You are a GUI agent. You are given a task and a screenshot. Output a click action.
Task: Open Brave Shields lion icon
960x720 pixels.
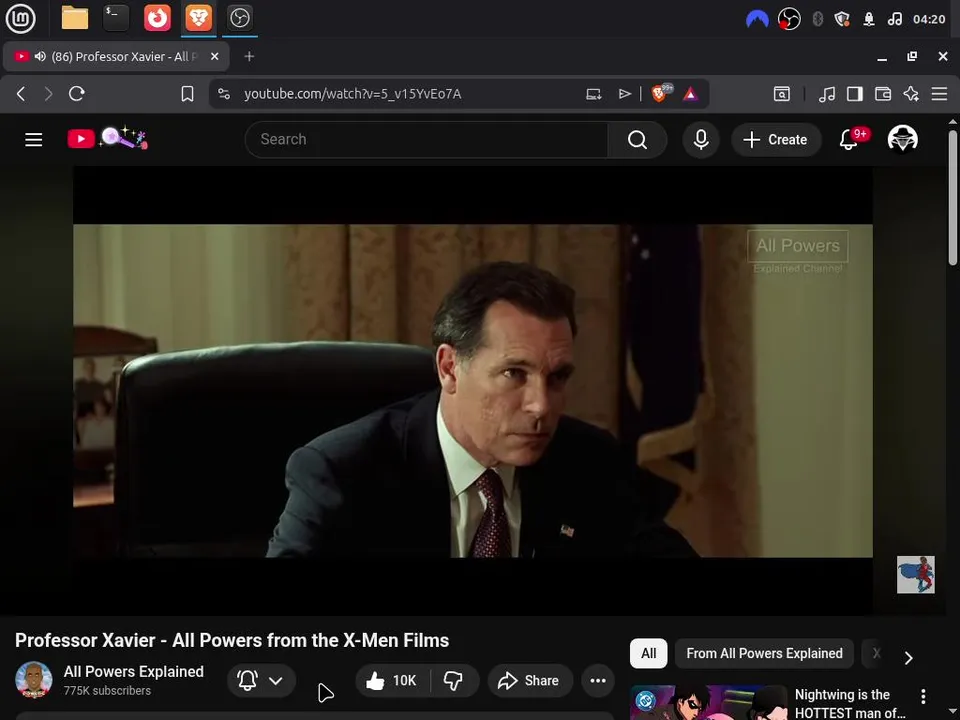click(x=661, y=93)
